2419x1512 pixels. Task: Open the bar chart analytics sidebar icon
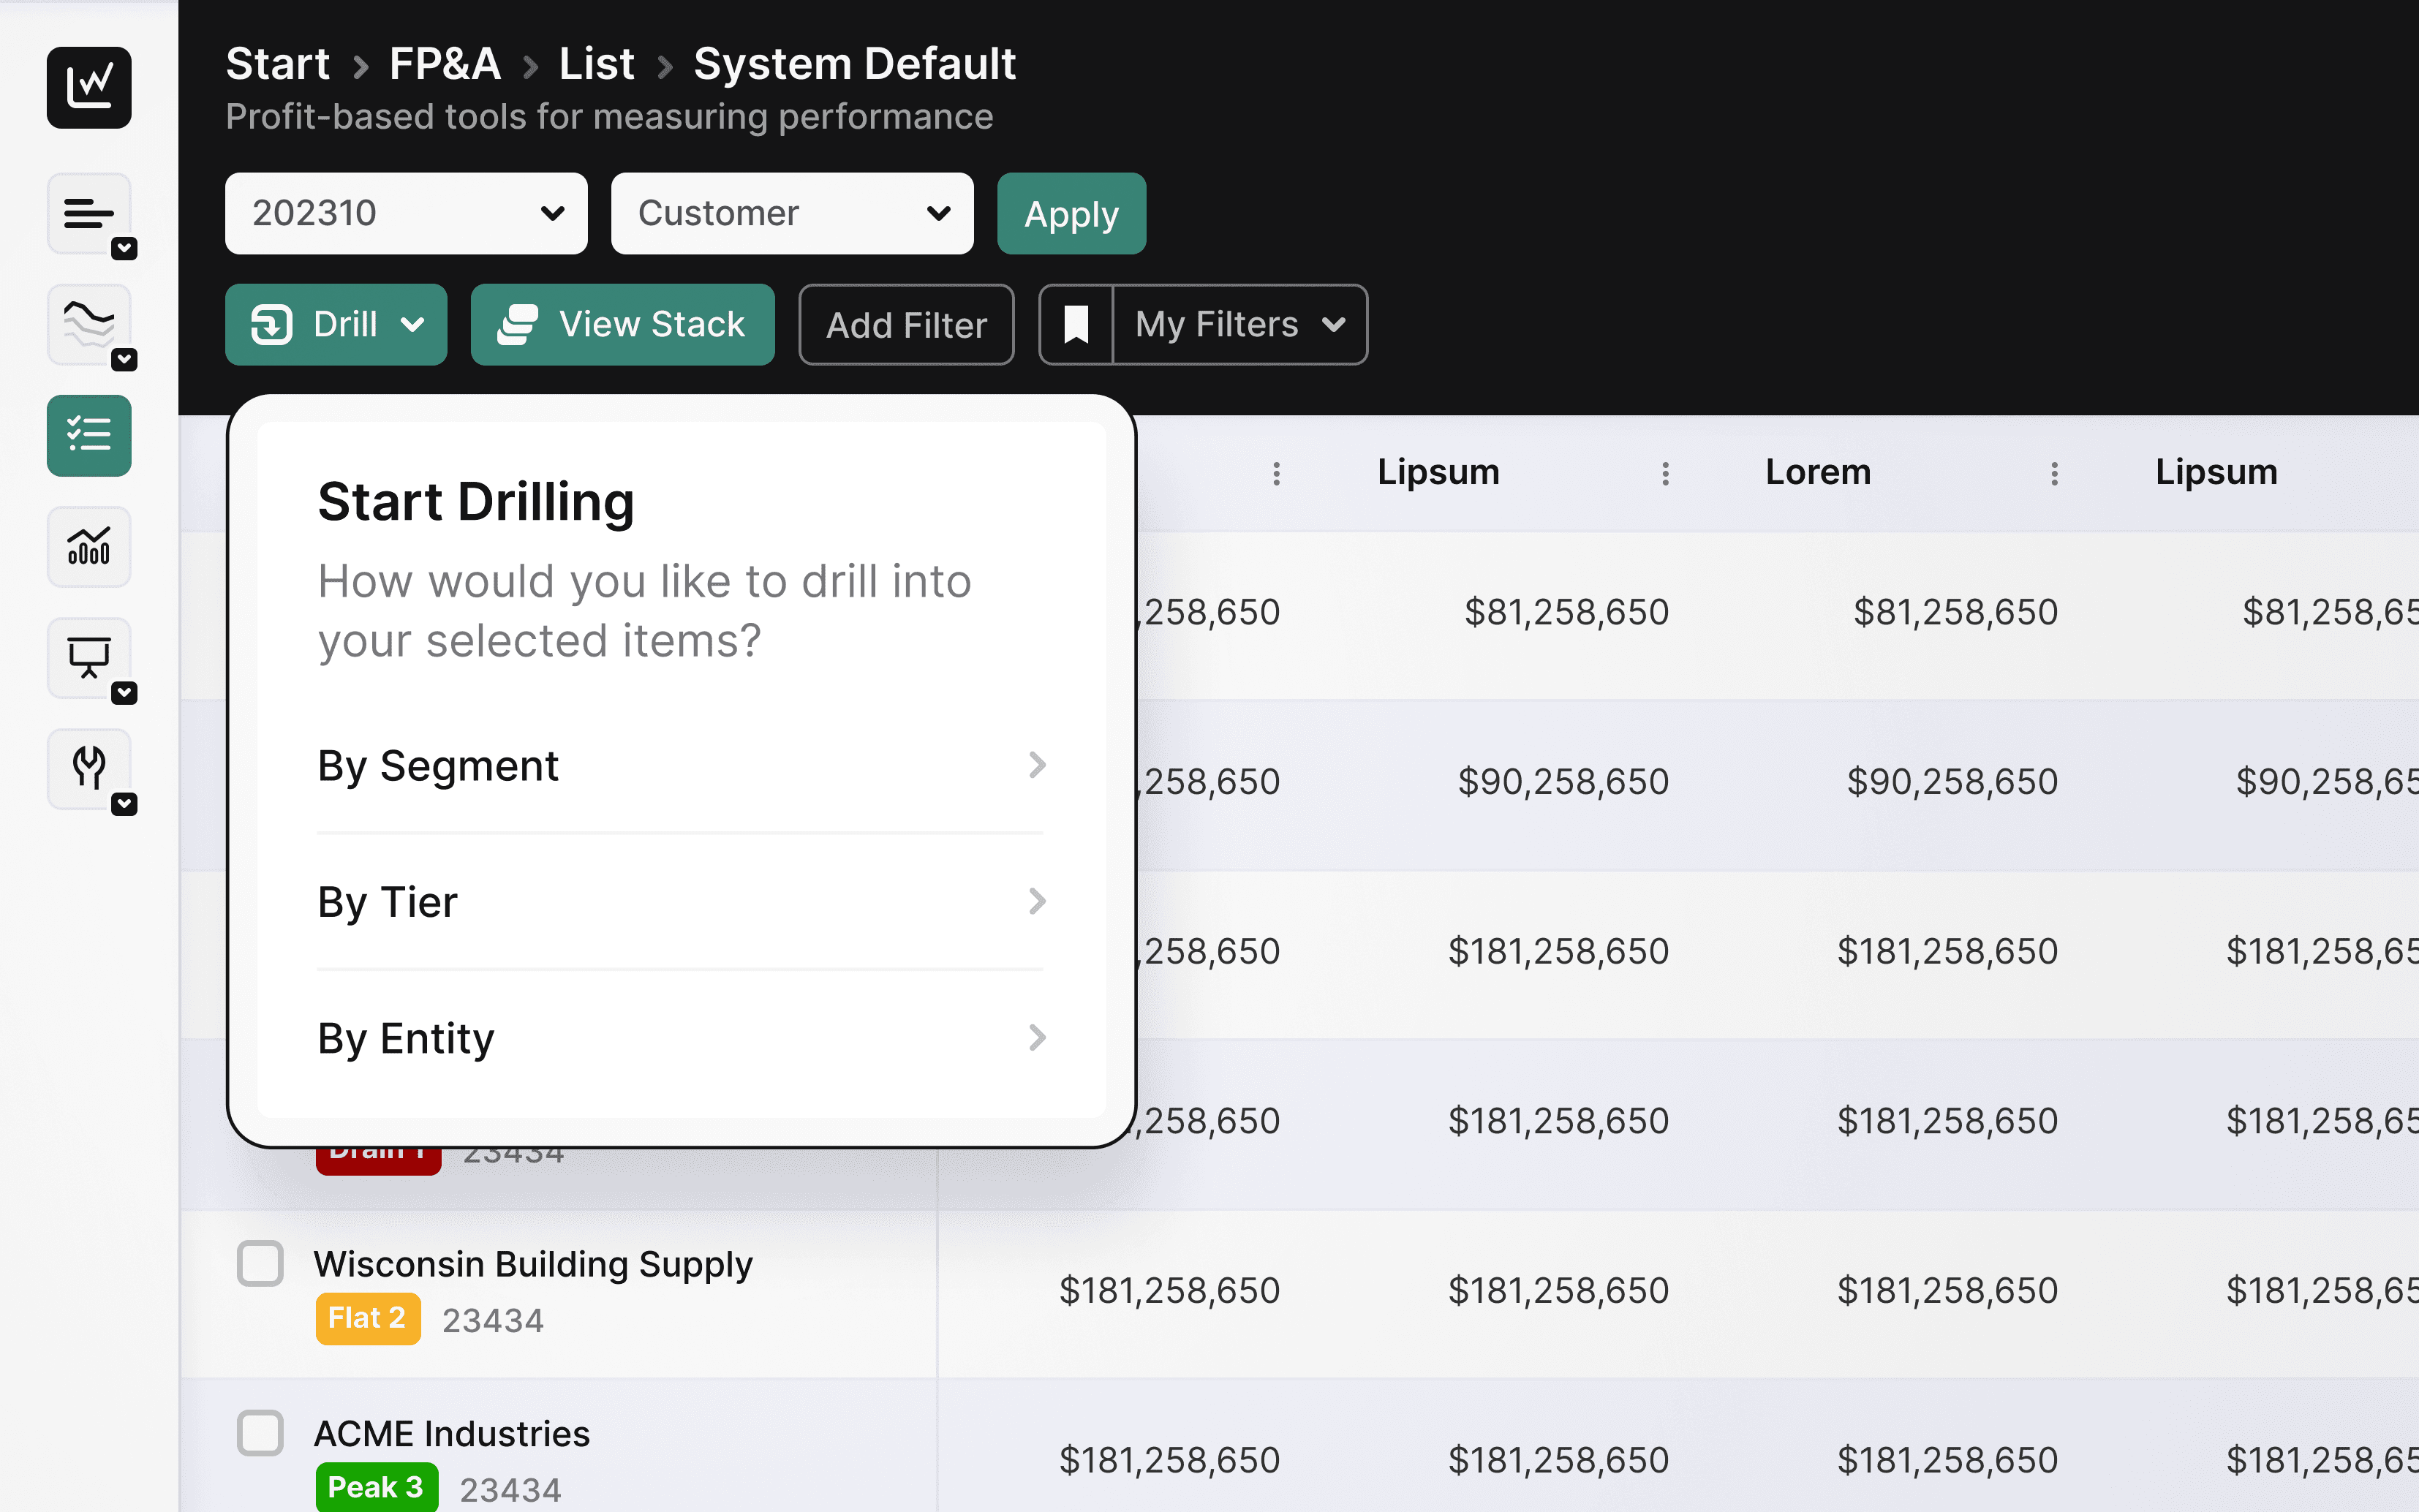pyautogui.click(x=89, y=546)
